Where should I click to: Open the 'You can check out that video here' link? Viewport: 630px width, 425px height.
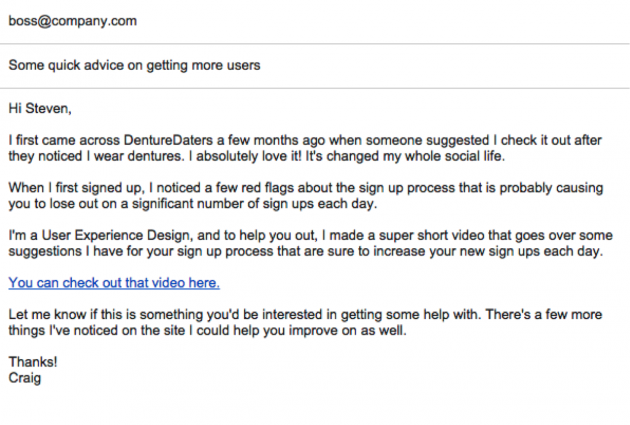point(114,283)
